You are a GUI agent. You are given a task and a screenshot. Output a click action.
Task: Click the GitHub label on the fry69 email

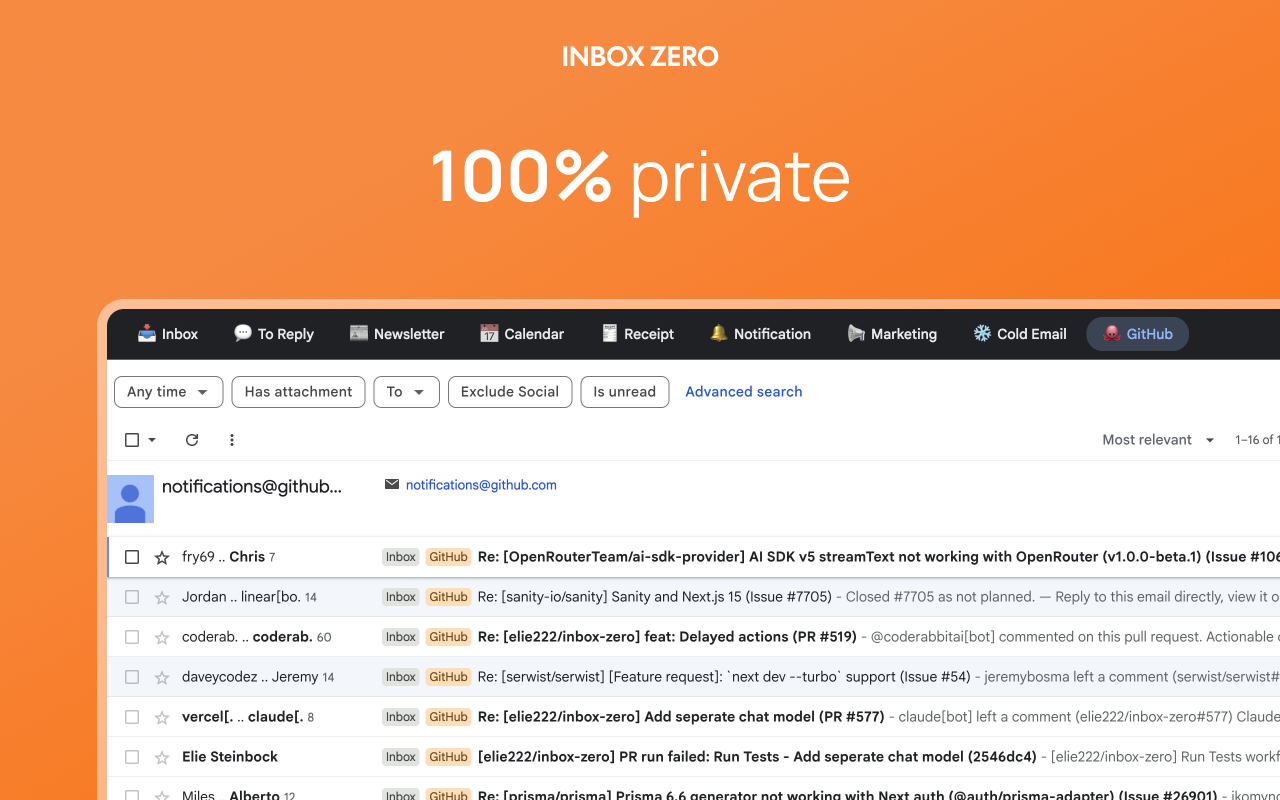pyautogui.click(x=448, y=557)
